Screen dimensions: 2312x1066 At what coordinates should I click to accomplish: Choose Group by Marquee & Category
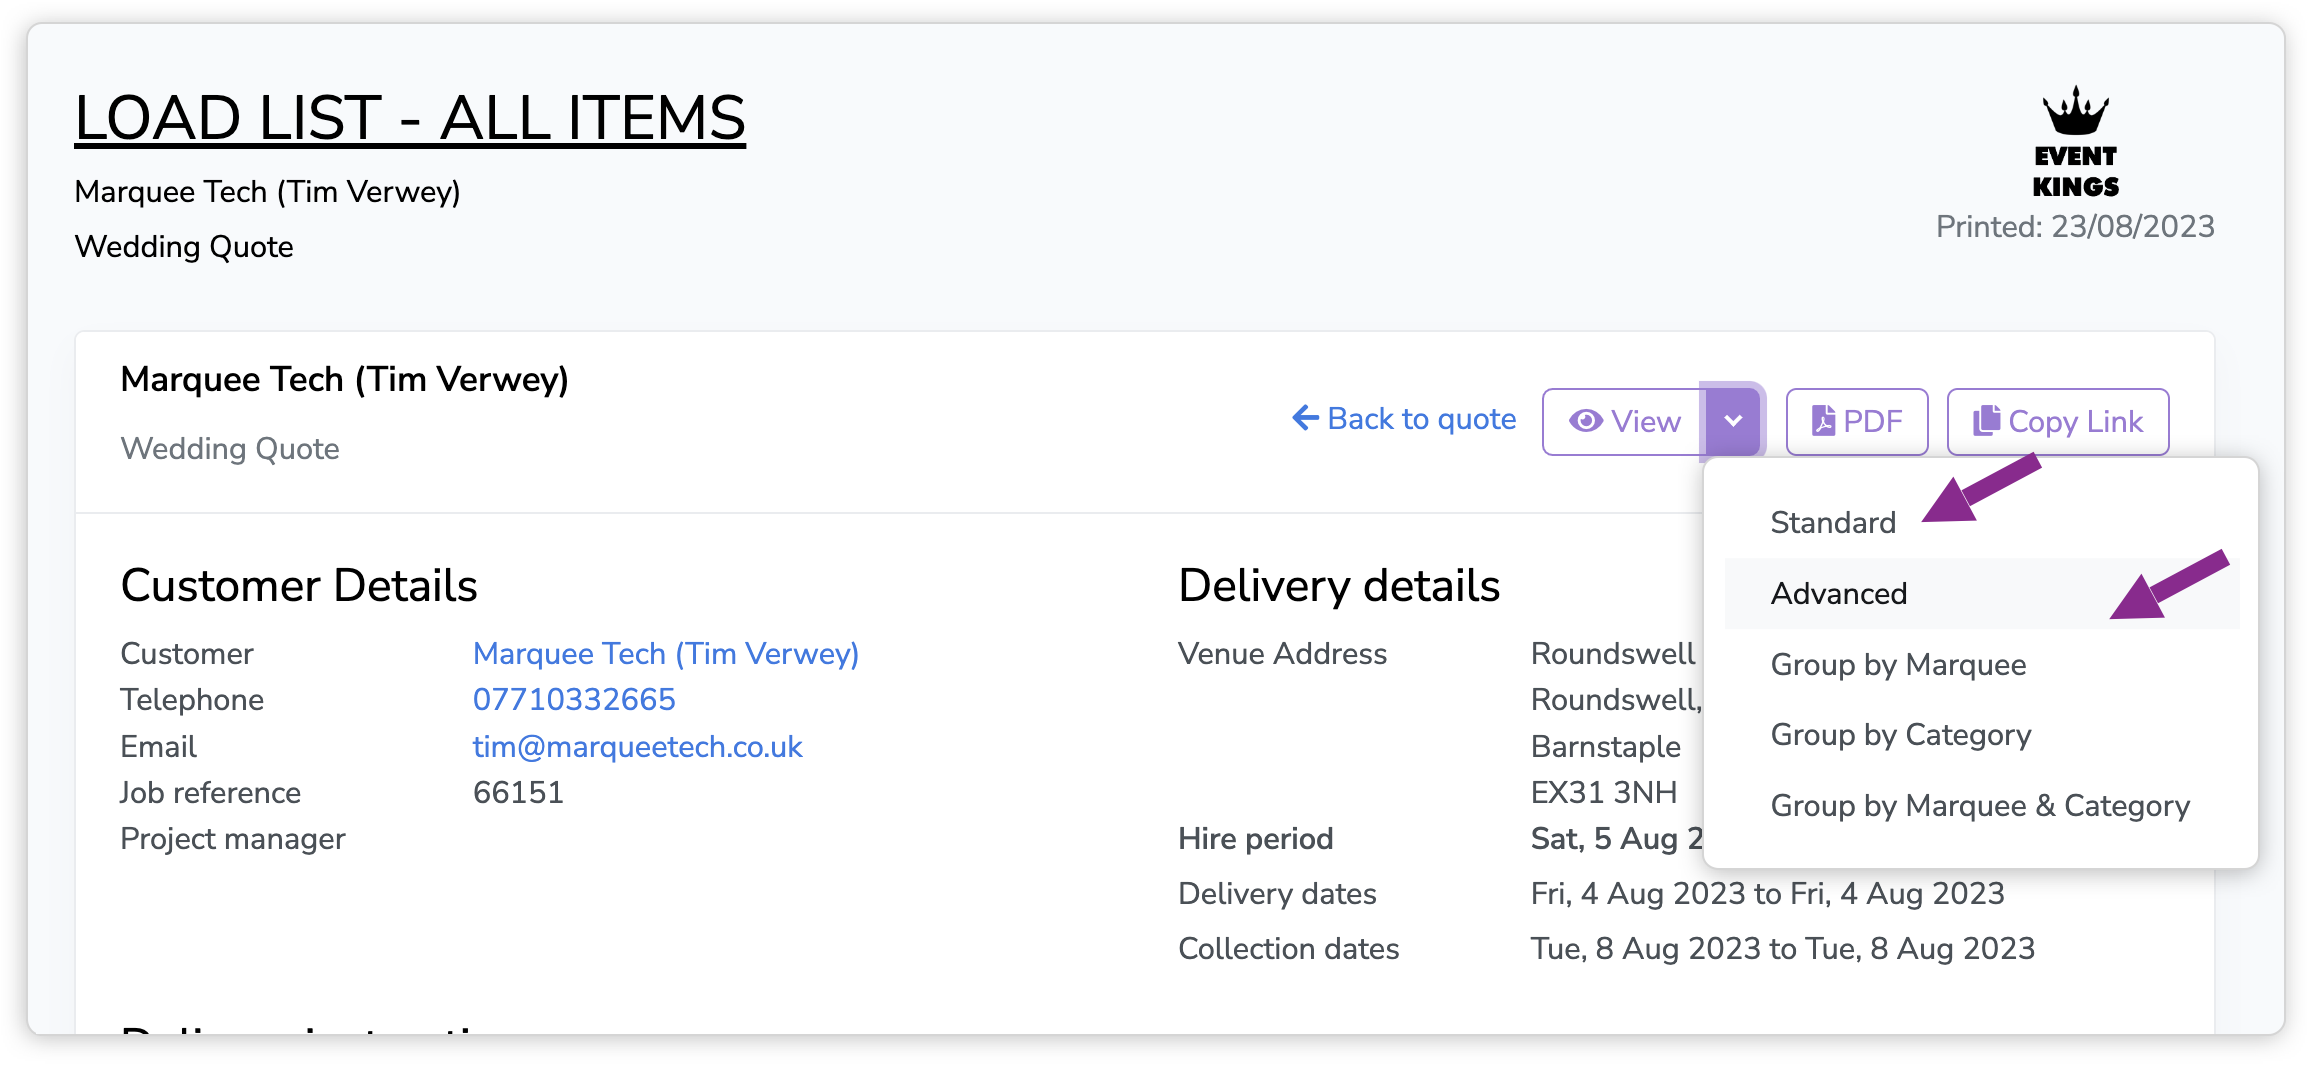pyautogui.click(x=1982, y=806)
